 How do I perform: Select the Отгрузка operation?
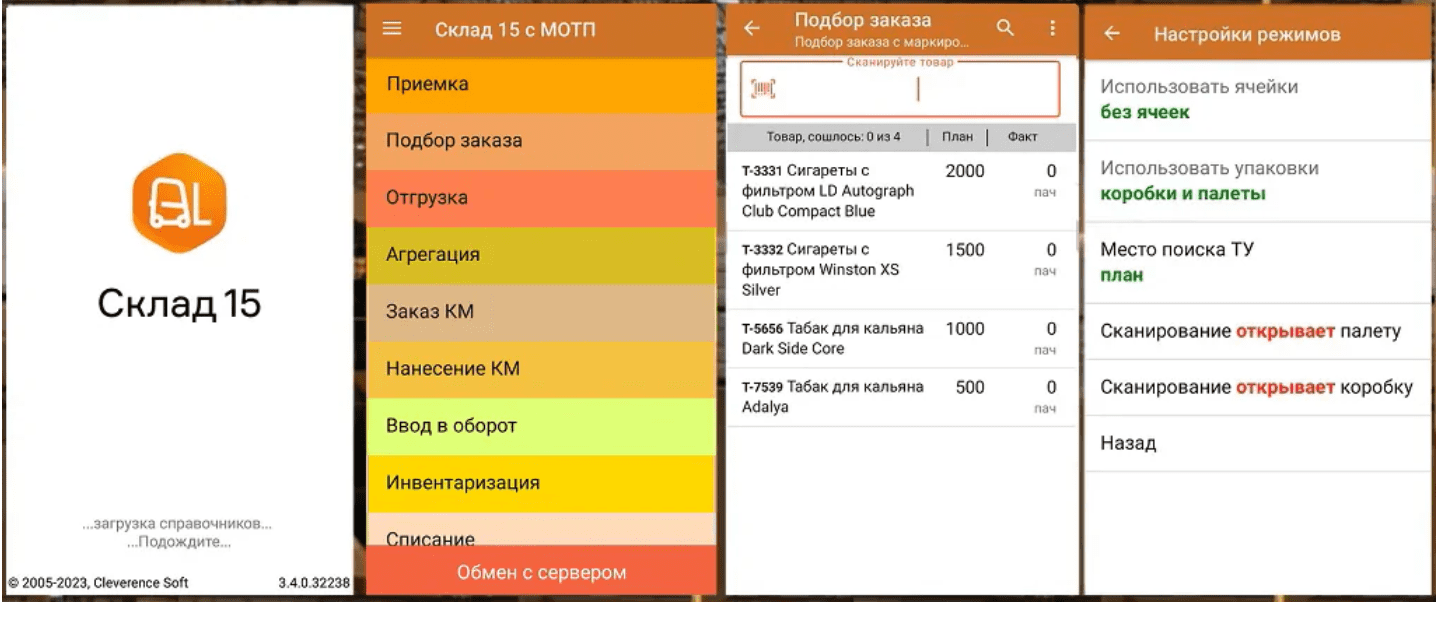coord(540,198)
